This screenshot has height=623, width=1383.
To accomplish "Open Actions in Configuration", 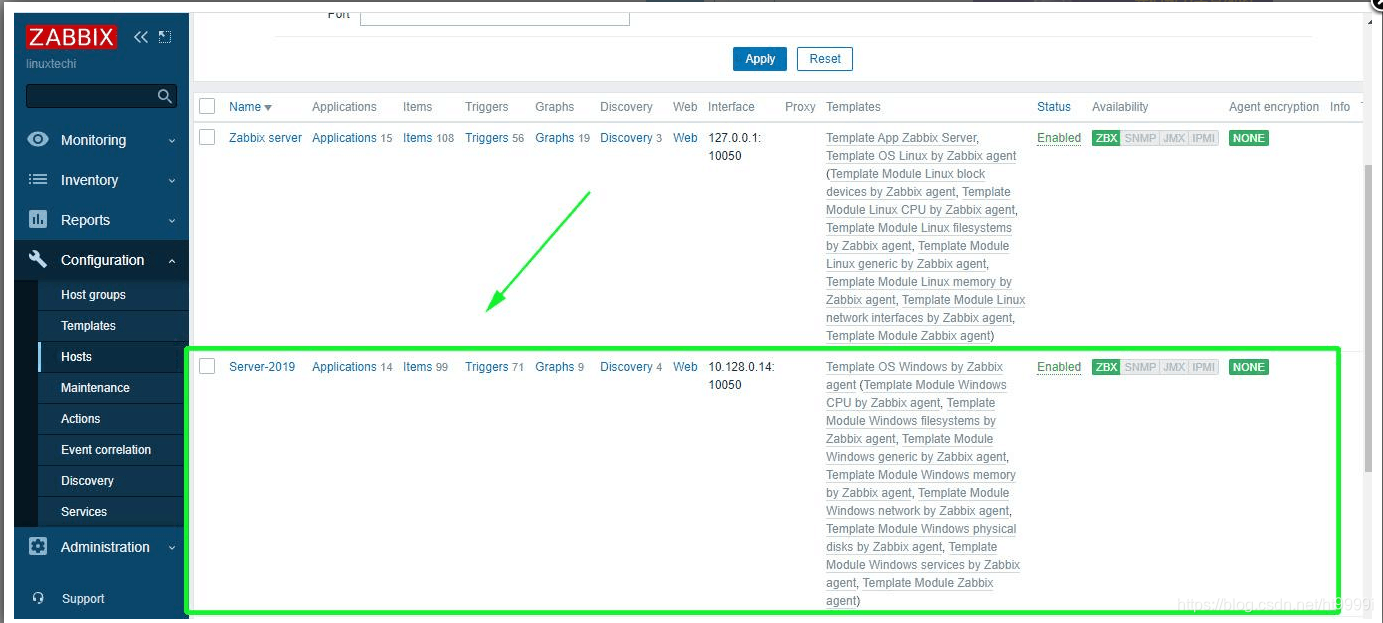I will (80, 419).
